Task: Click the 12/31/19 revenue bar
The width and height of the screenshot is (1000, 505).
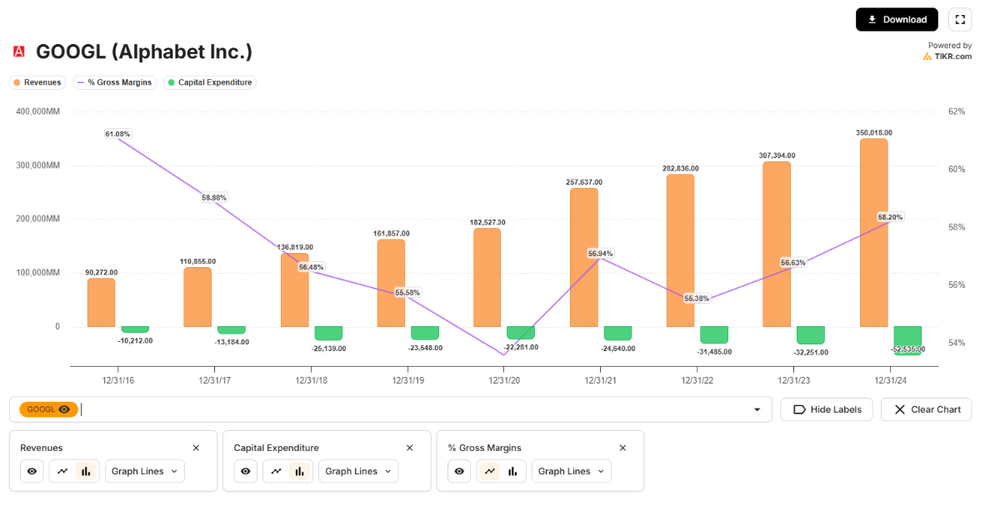Action: [x=391, y=283]
